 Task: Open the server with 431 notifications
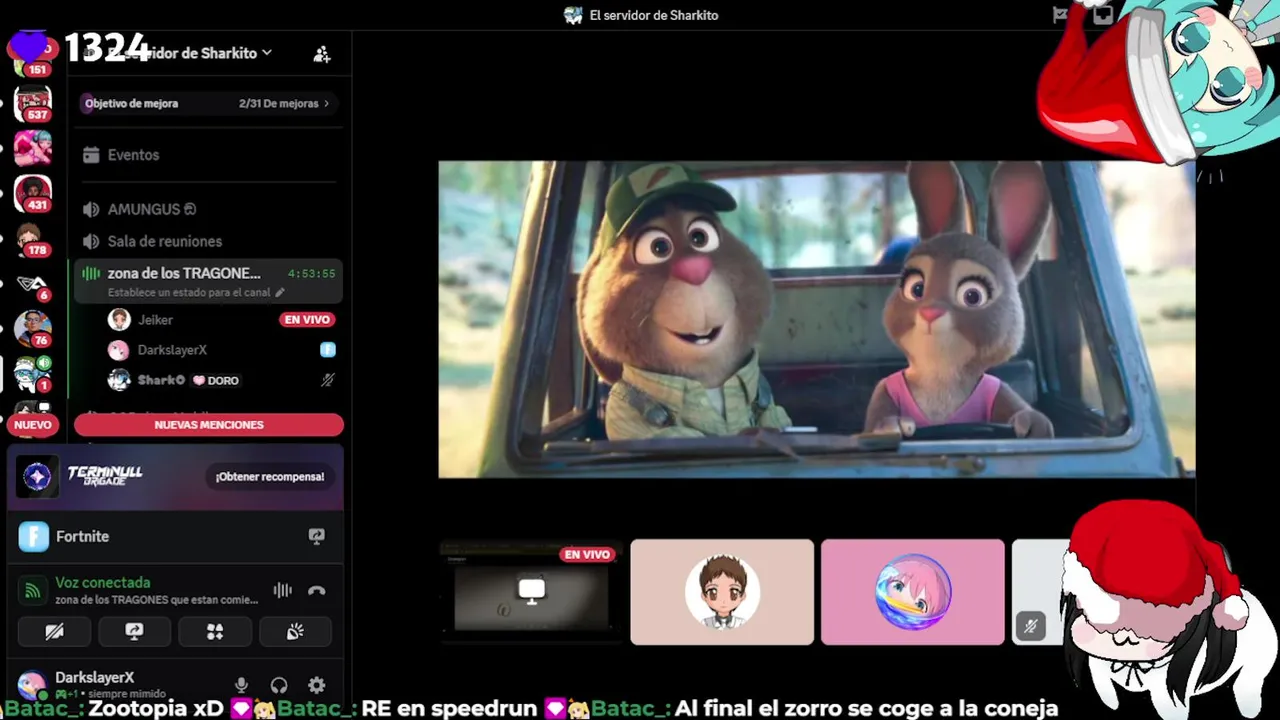33,192
